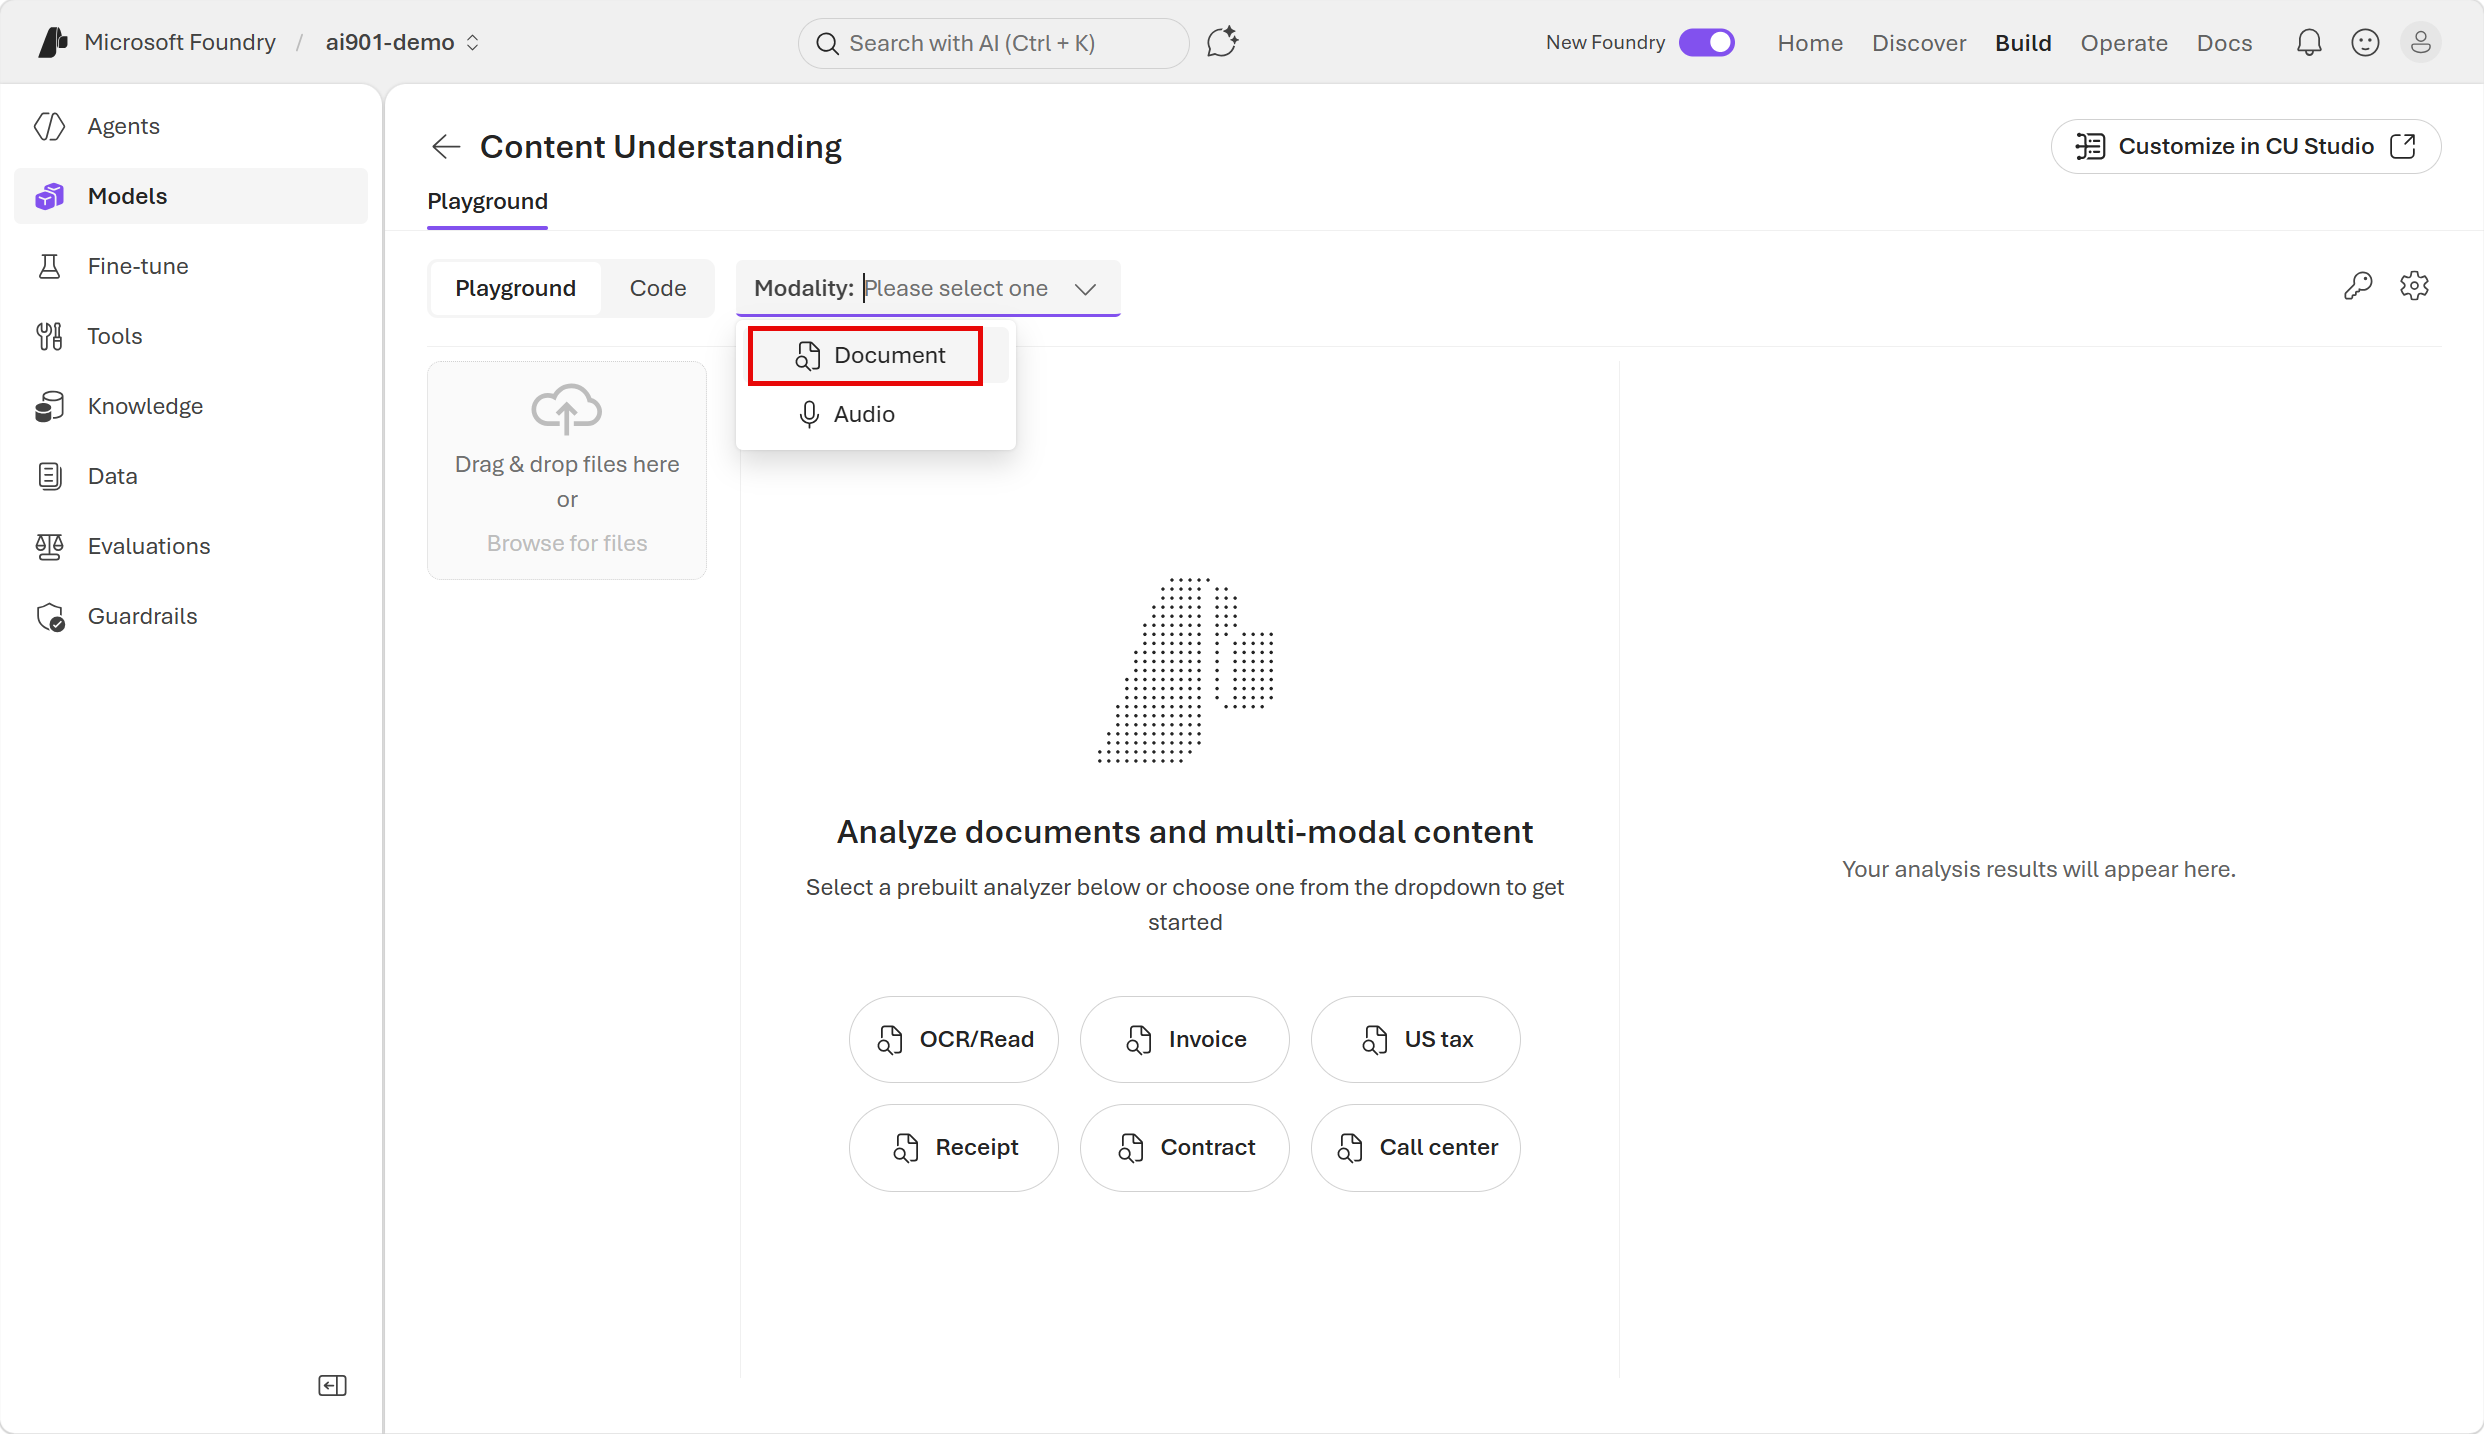
Task: Select the underlined Playground page tab
Action: pos(488,202)
